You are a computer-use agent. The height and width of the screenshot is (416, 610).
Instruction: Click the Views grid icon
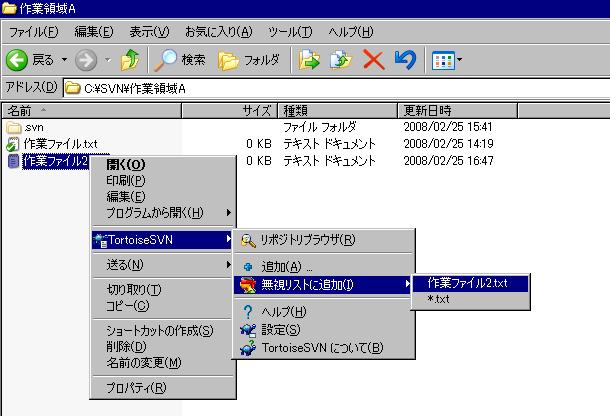443,61
